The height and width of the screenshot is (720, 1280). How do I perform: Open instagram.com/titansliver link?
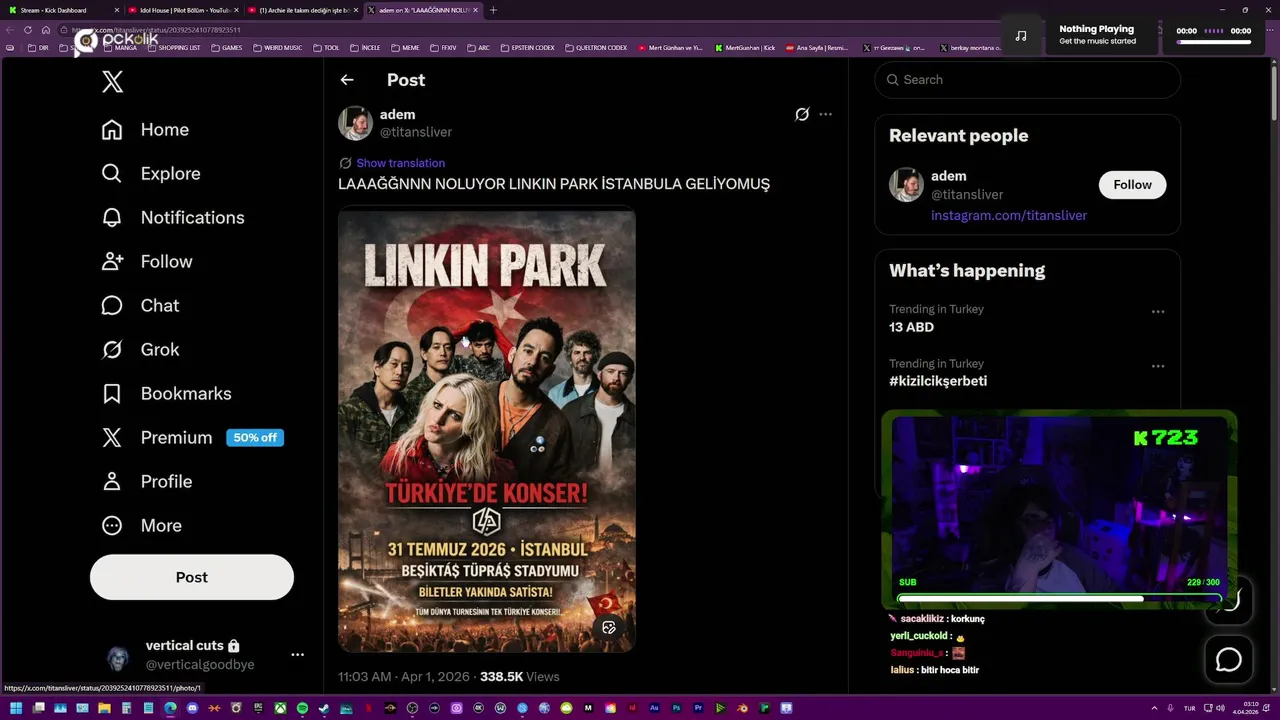[x=1009, y=215]
